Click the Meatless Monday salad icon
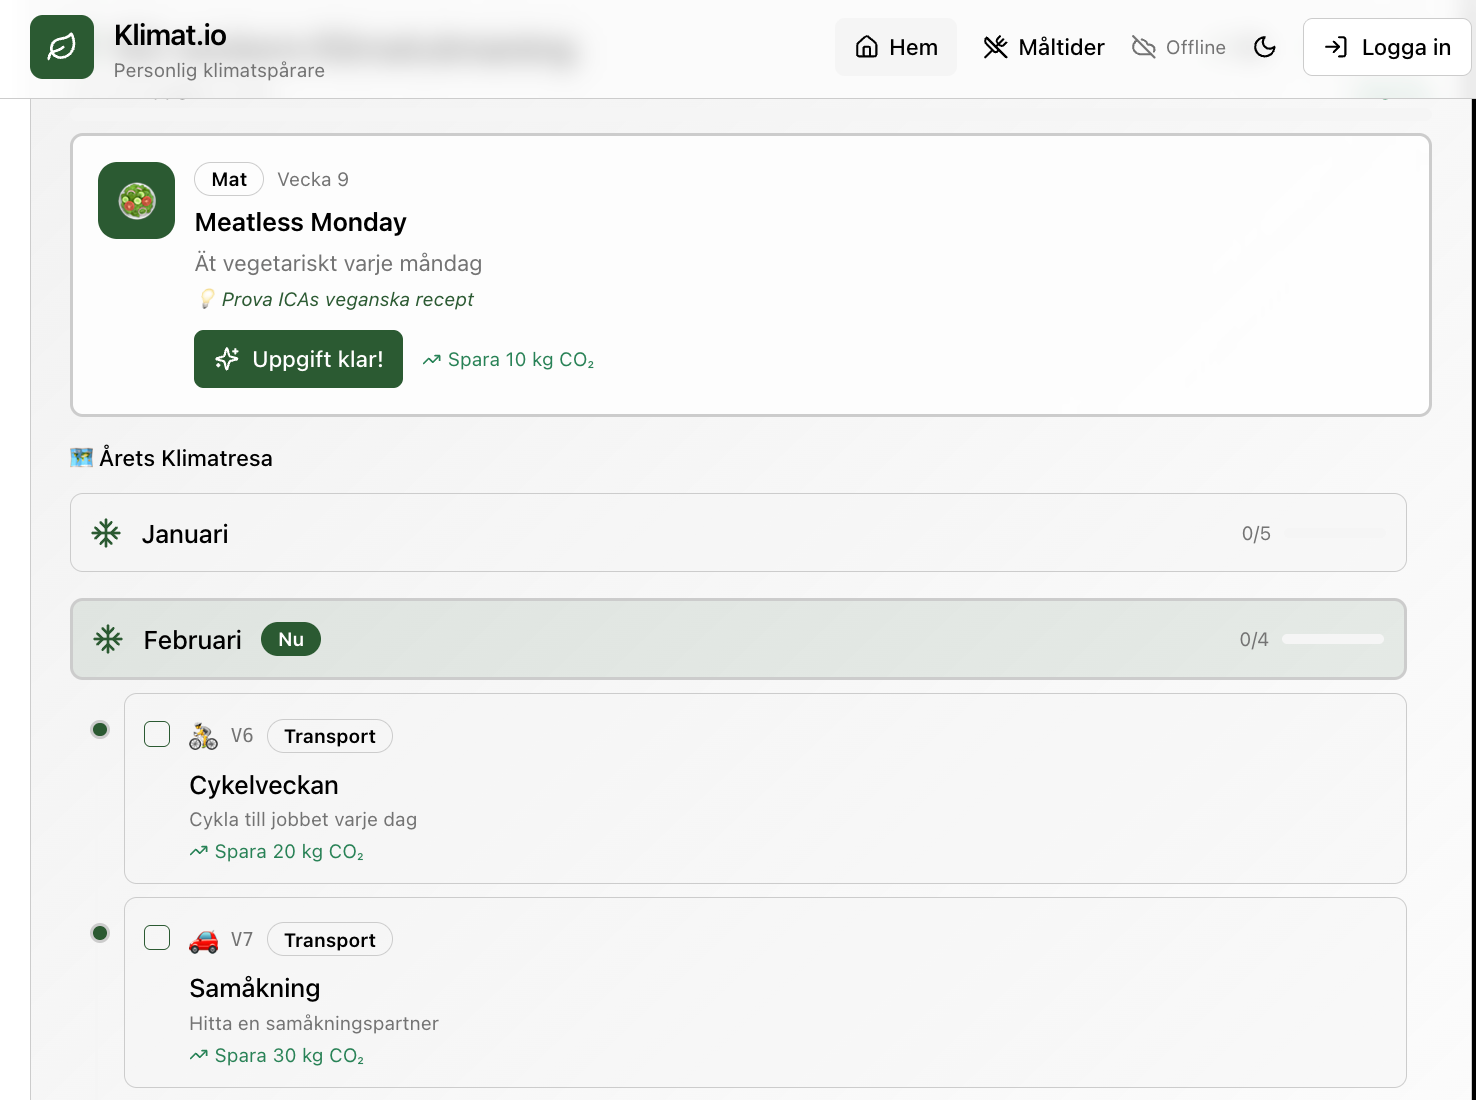 pyautogui.click(x=137, y=200)
